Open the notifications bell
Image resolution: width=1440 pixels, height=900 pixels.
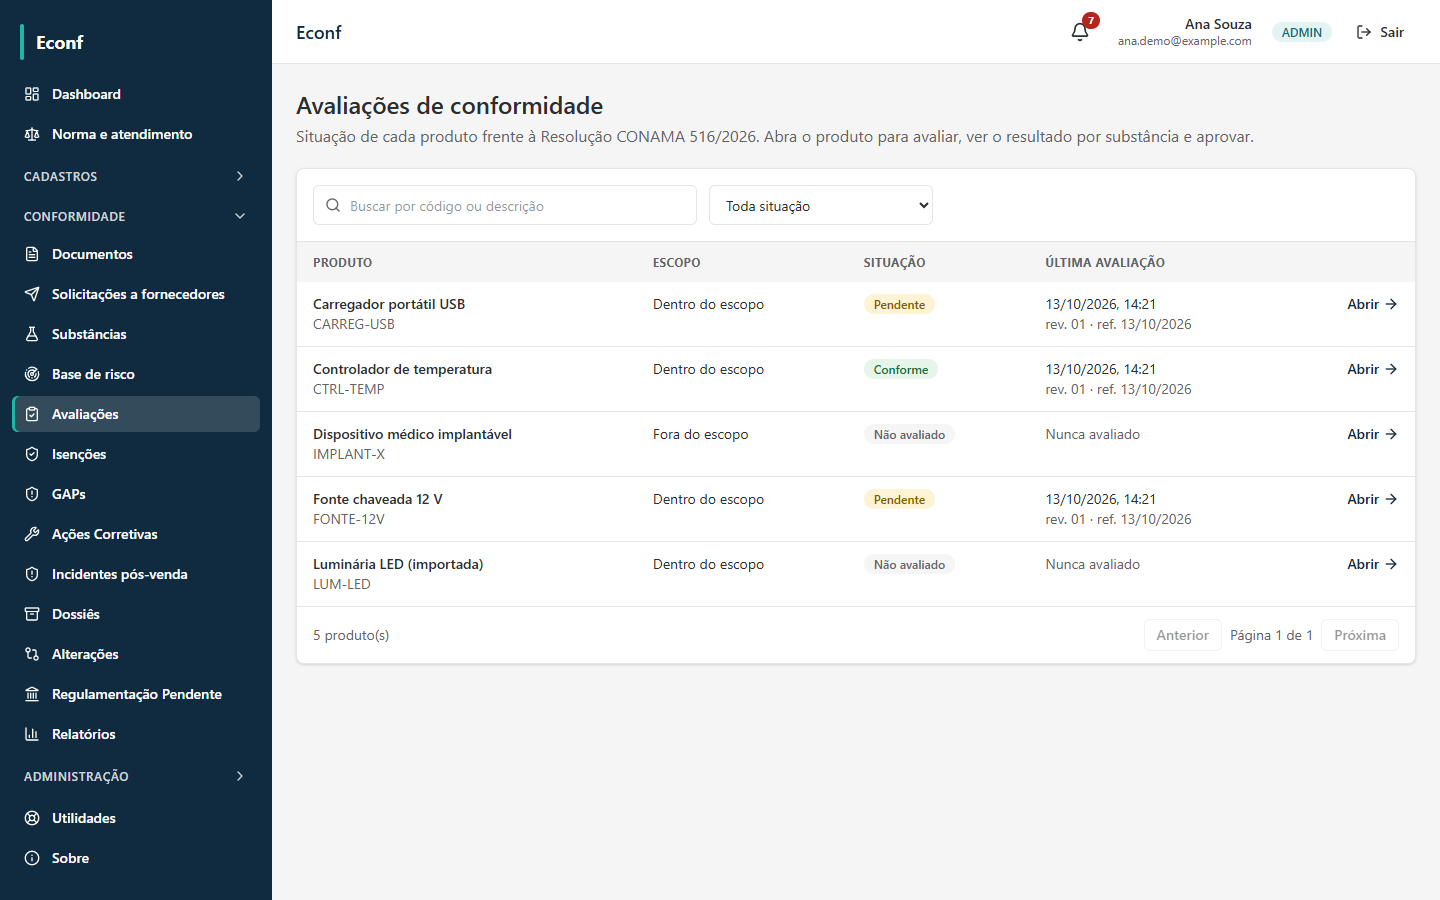tap(1080, 32)
